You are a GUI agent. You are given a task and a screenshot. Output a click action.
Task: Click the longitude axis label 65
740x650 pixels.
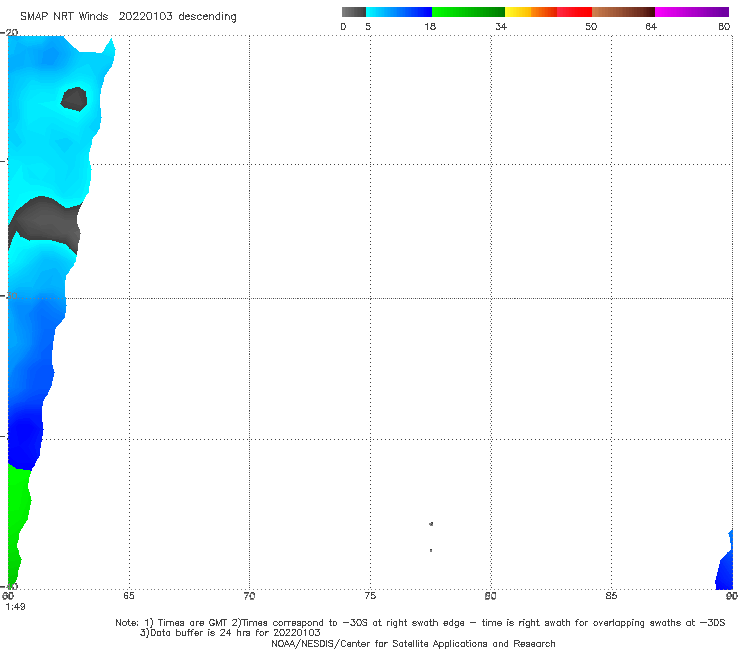[x=129, y=596]
